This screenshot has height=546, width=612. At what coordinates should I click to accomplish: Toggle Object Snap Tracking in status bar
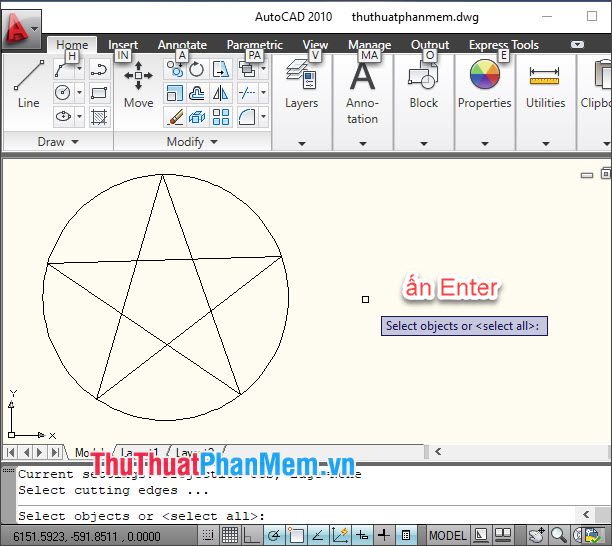318,535
